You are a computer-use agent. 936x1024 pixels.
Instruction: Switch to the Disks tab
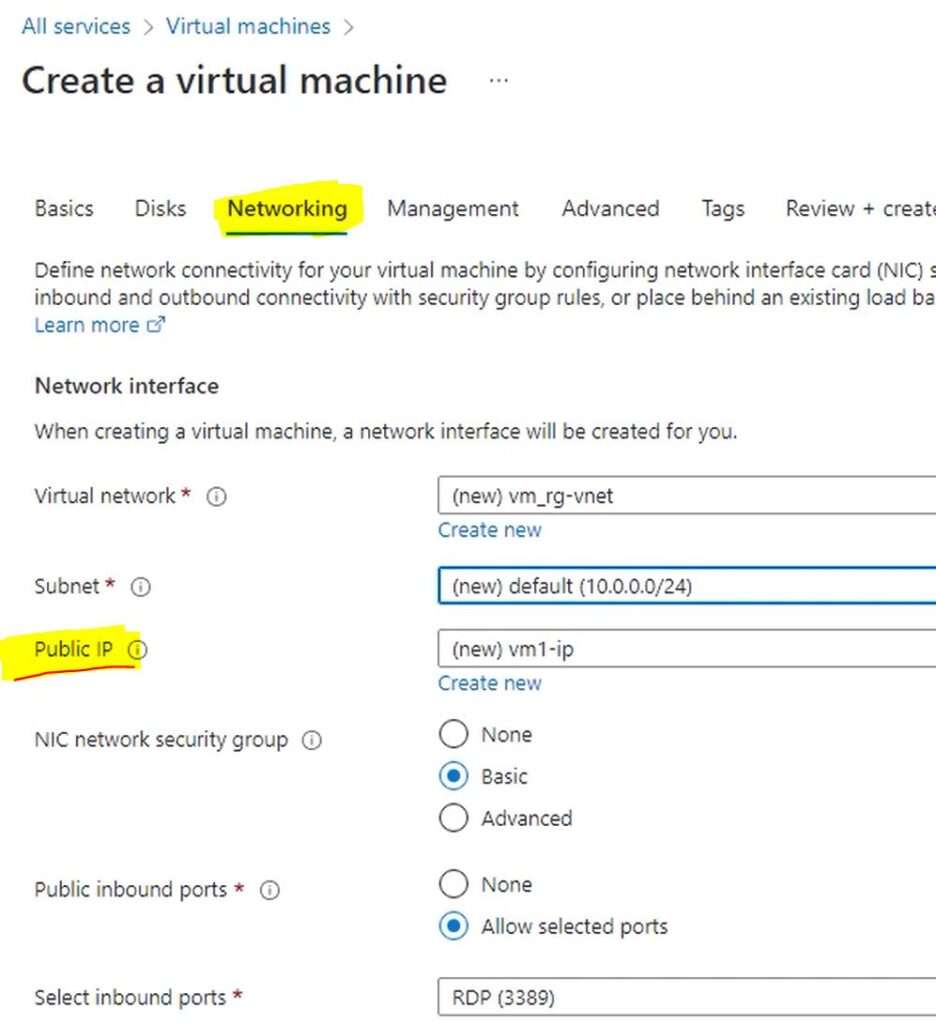tap(159, 208)
